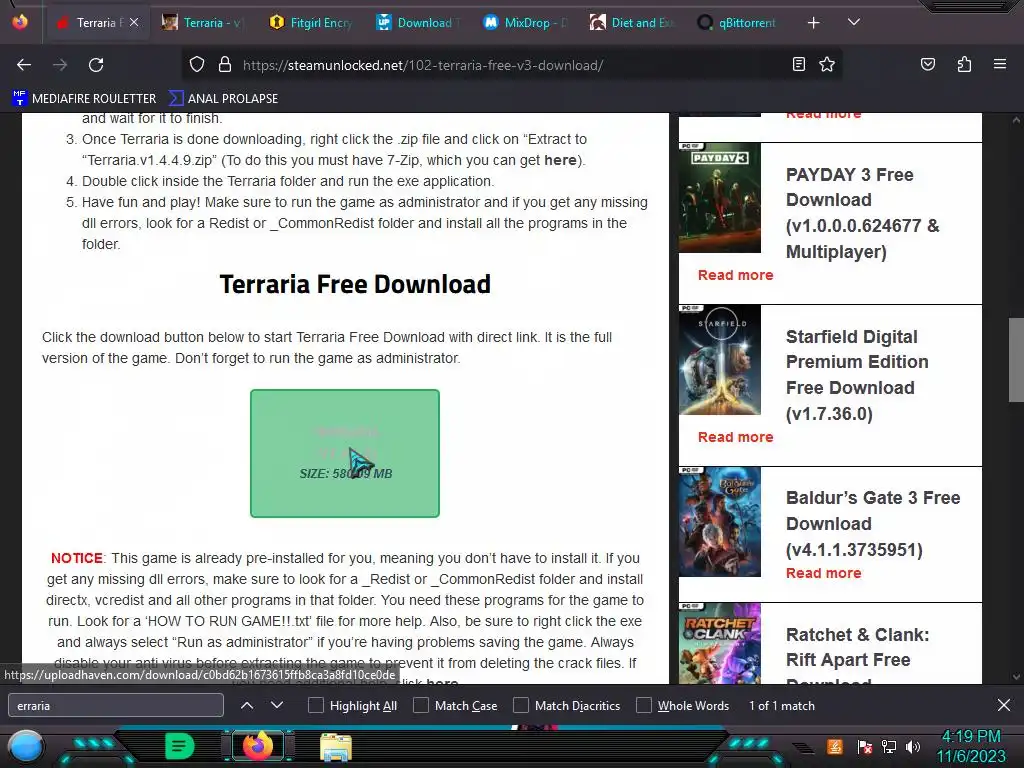
Task: Click the orange tray icon
Action: pyautogui.click(x=835, y=746)
